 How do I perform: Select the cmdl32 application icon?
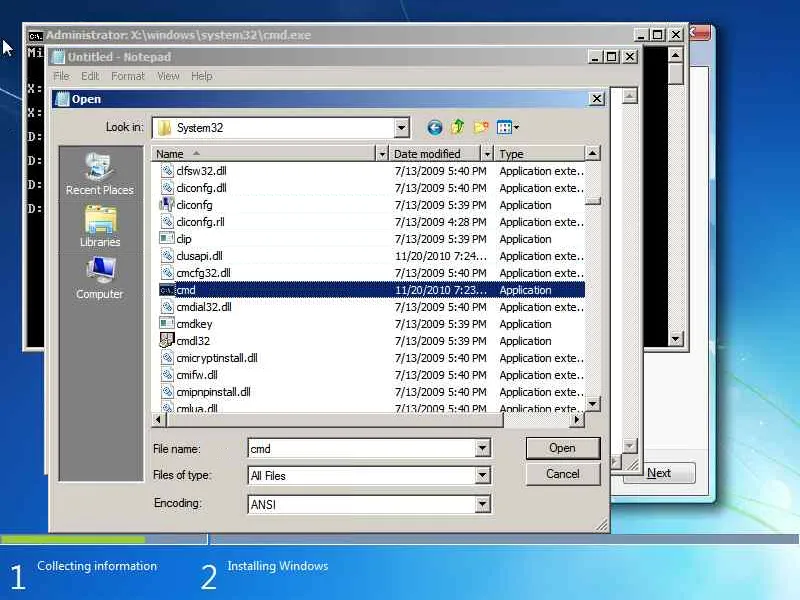click(x=166, y=340)
